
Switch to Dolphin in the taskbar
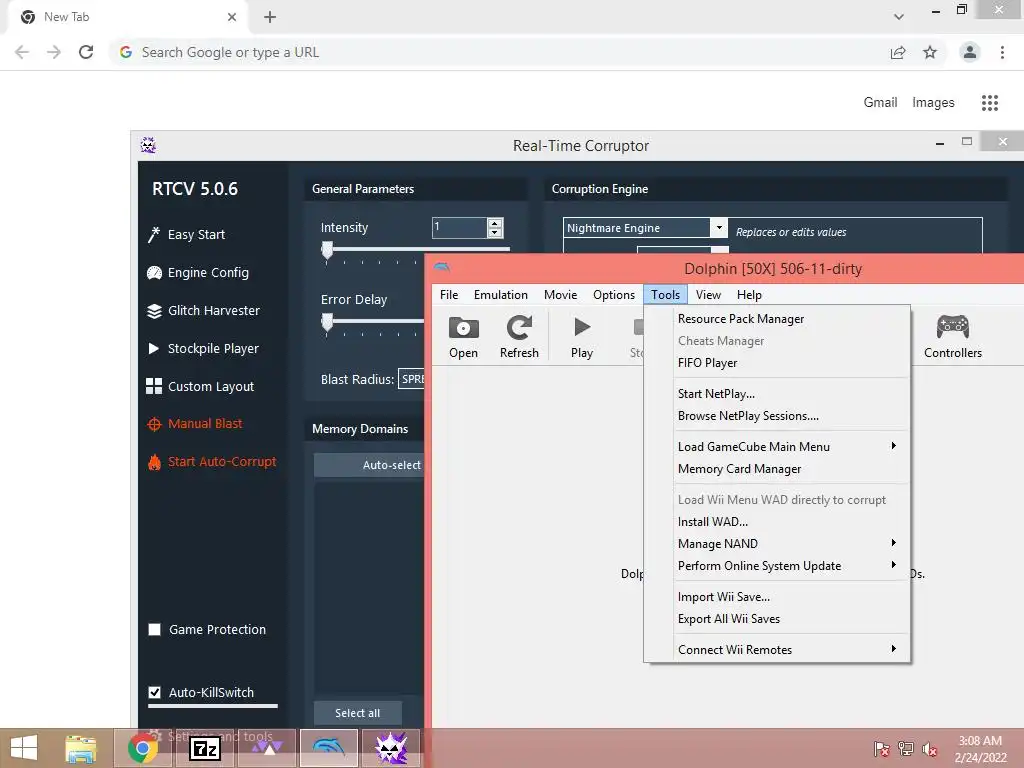[x=328, y=748]
